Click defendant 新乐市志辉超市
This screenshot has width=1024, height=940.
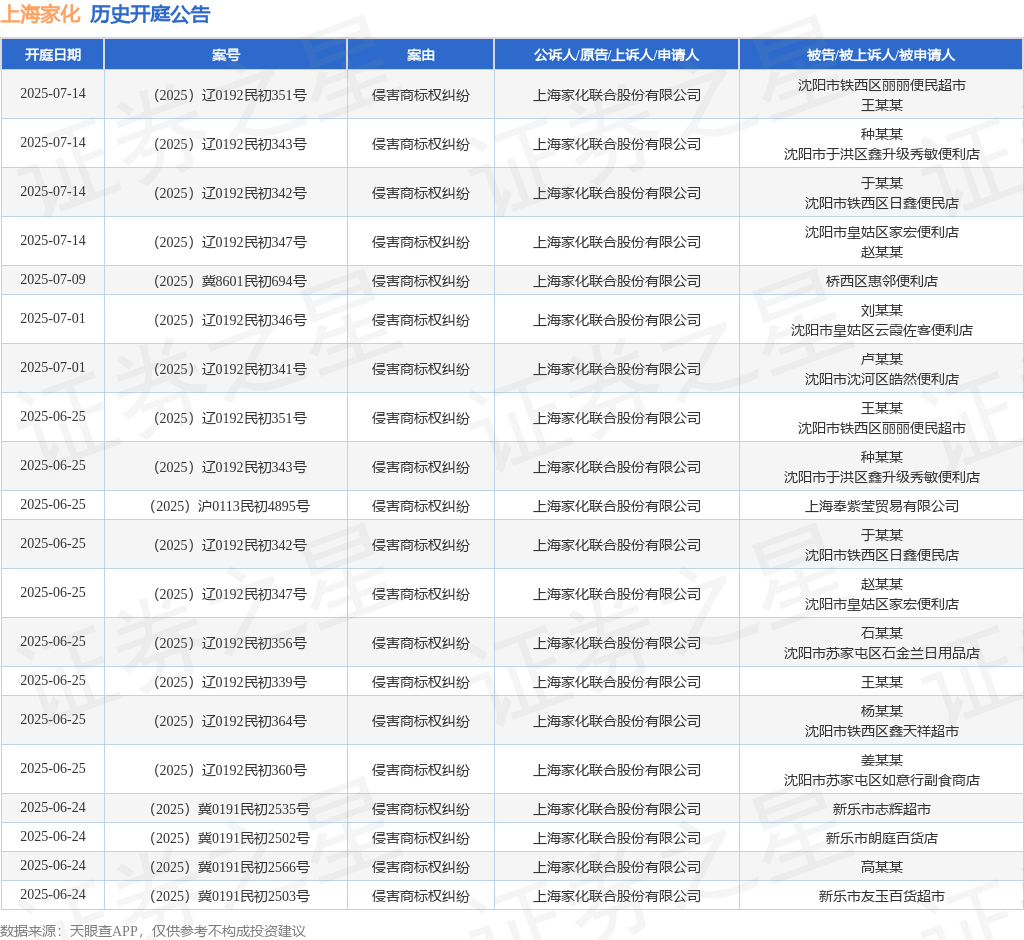882,809
